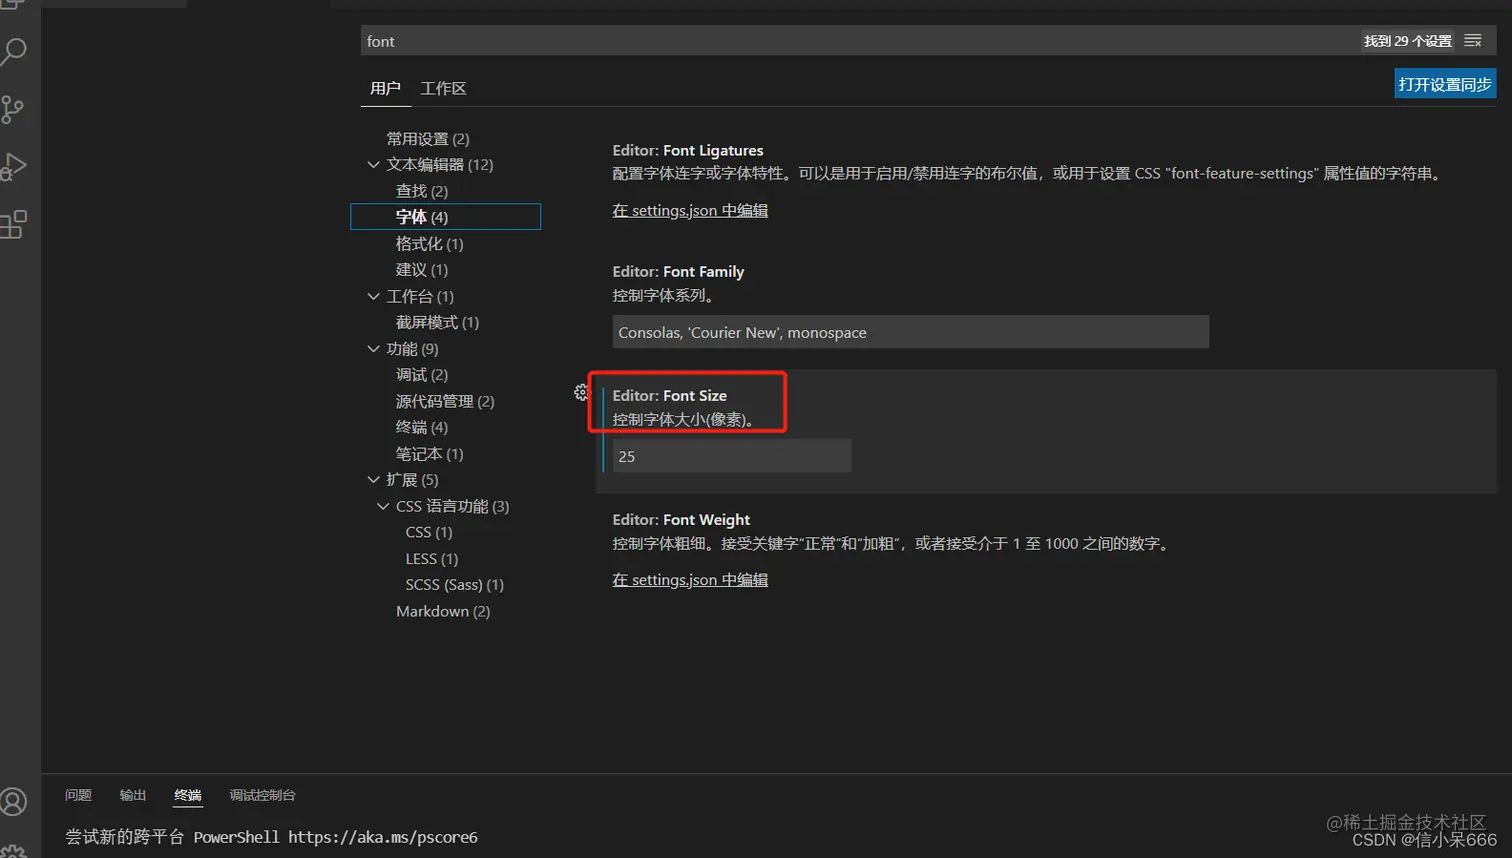Switch to the 工作区 settings tab
This screenshot has width=1512, height=858.
[x=443, y=88]
